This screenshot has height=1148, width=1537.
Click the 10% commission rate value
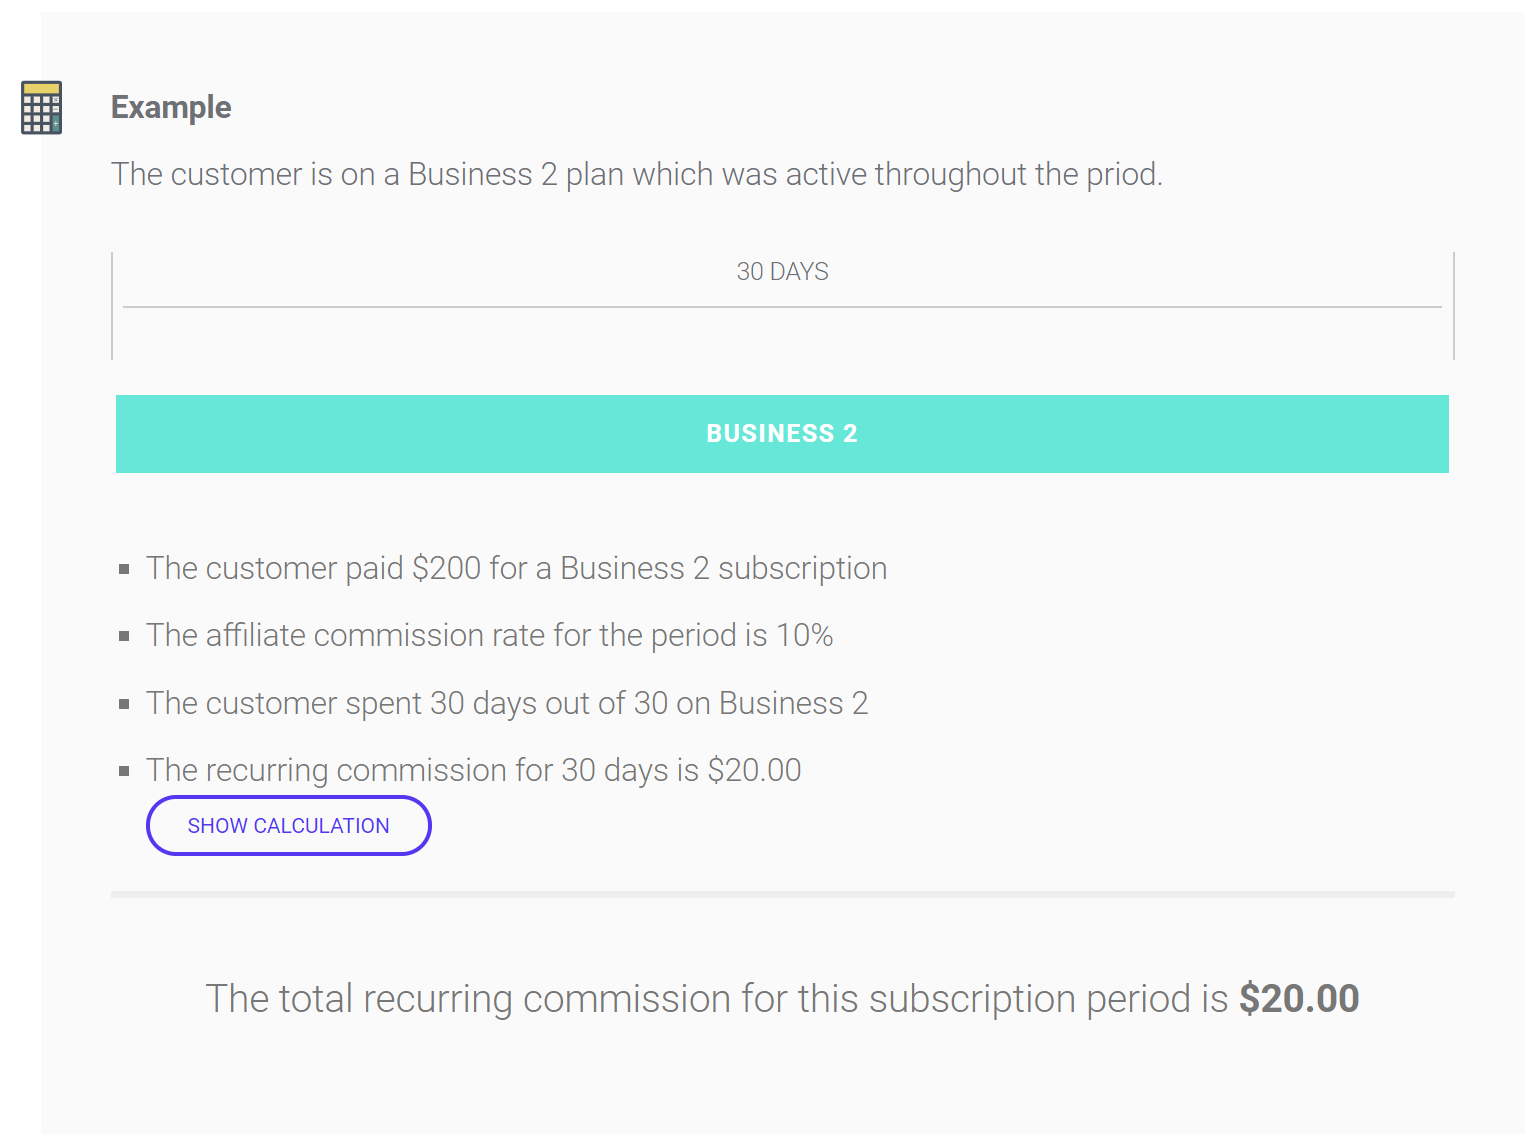(804, 635)
